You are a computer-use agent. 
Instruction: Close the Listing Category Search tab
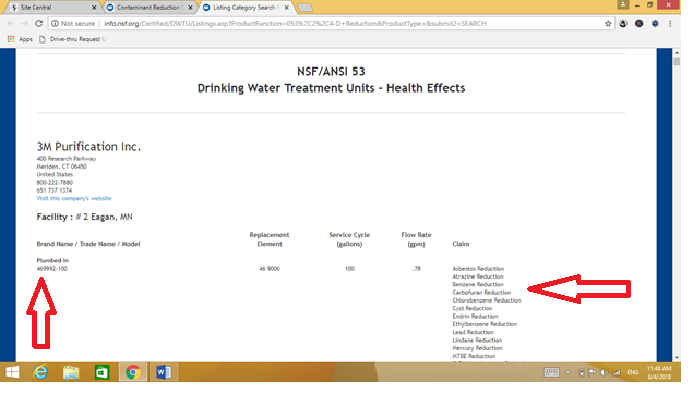click(x=287, y=8)
